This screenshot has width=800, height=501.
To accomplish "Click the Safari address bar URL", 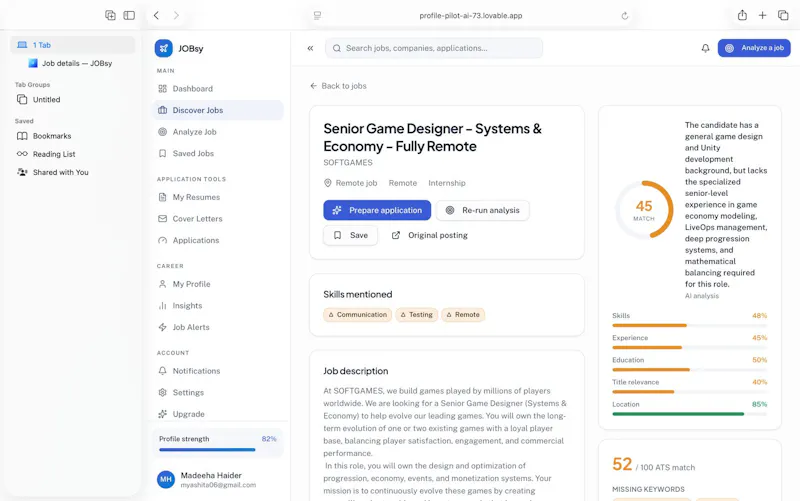I will (470, 16).
